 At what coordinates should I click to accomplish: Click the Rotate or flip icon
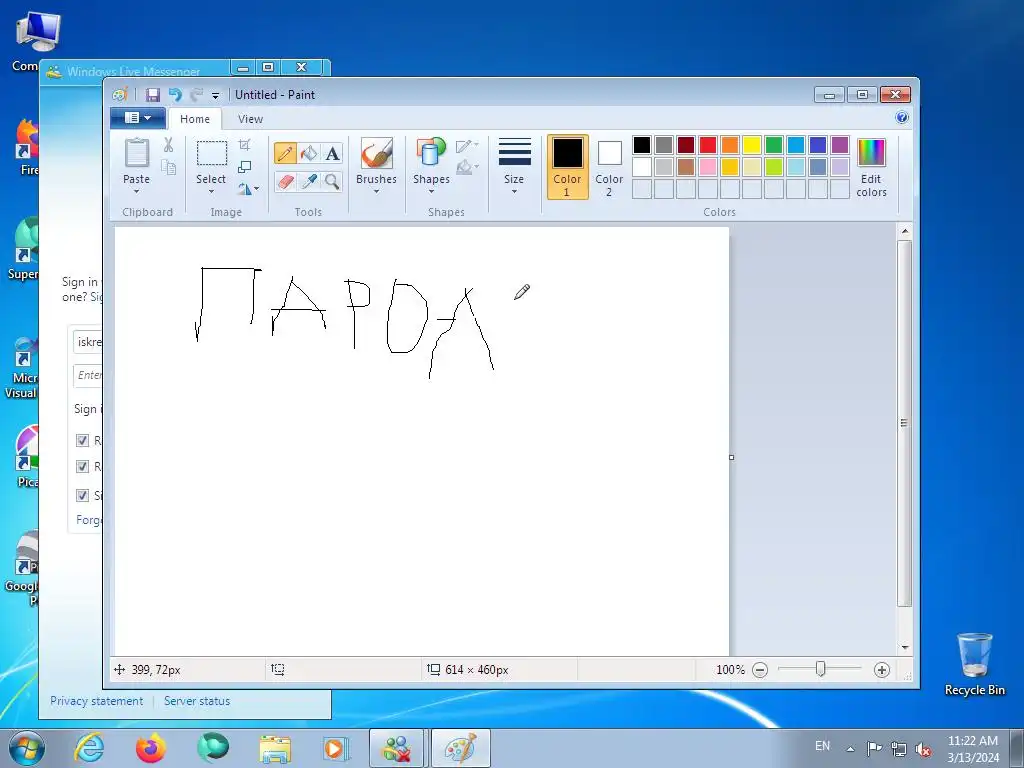244,189
